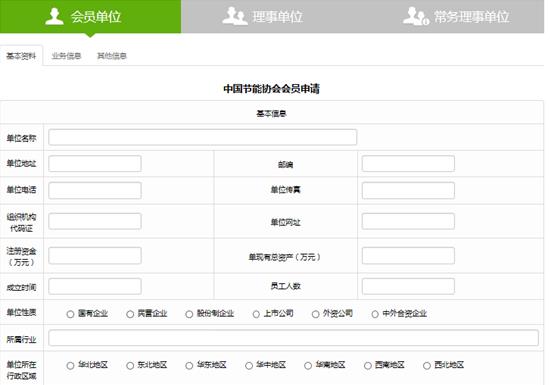Pick the 华南地区 region radio
550x385 pixels.
[308, 366]
